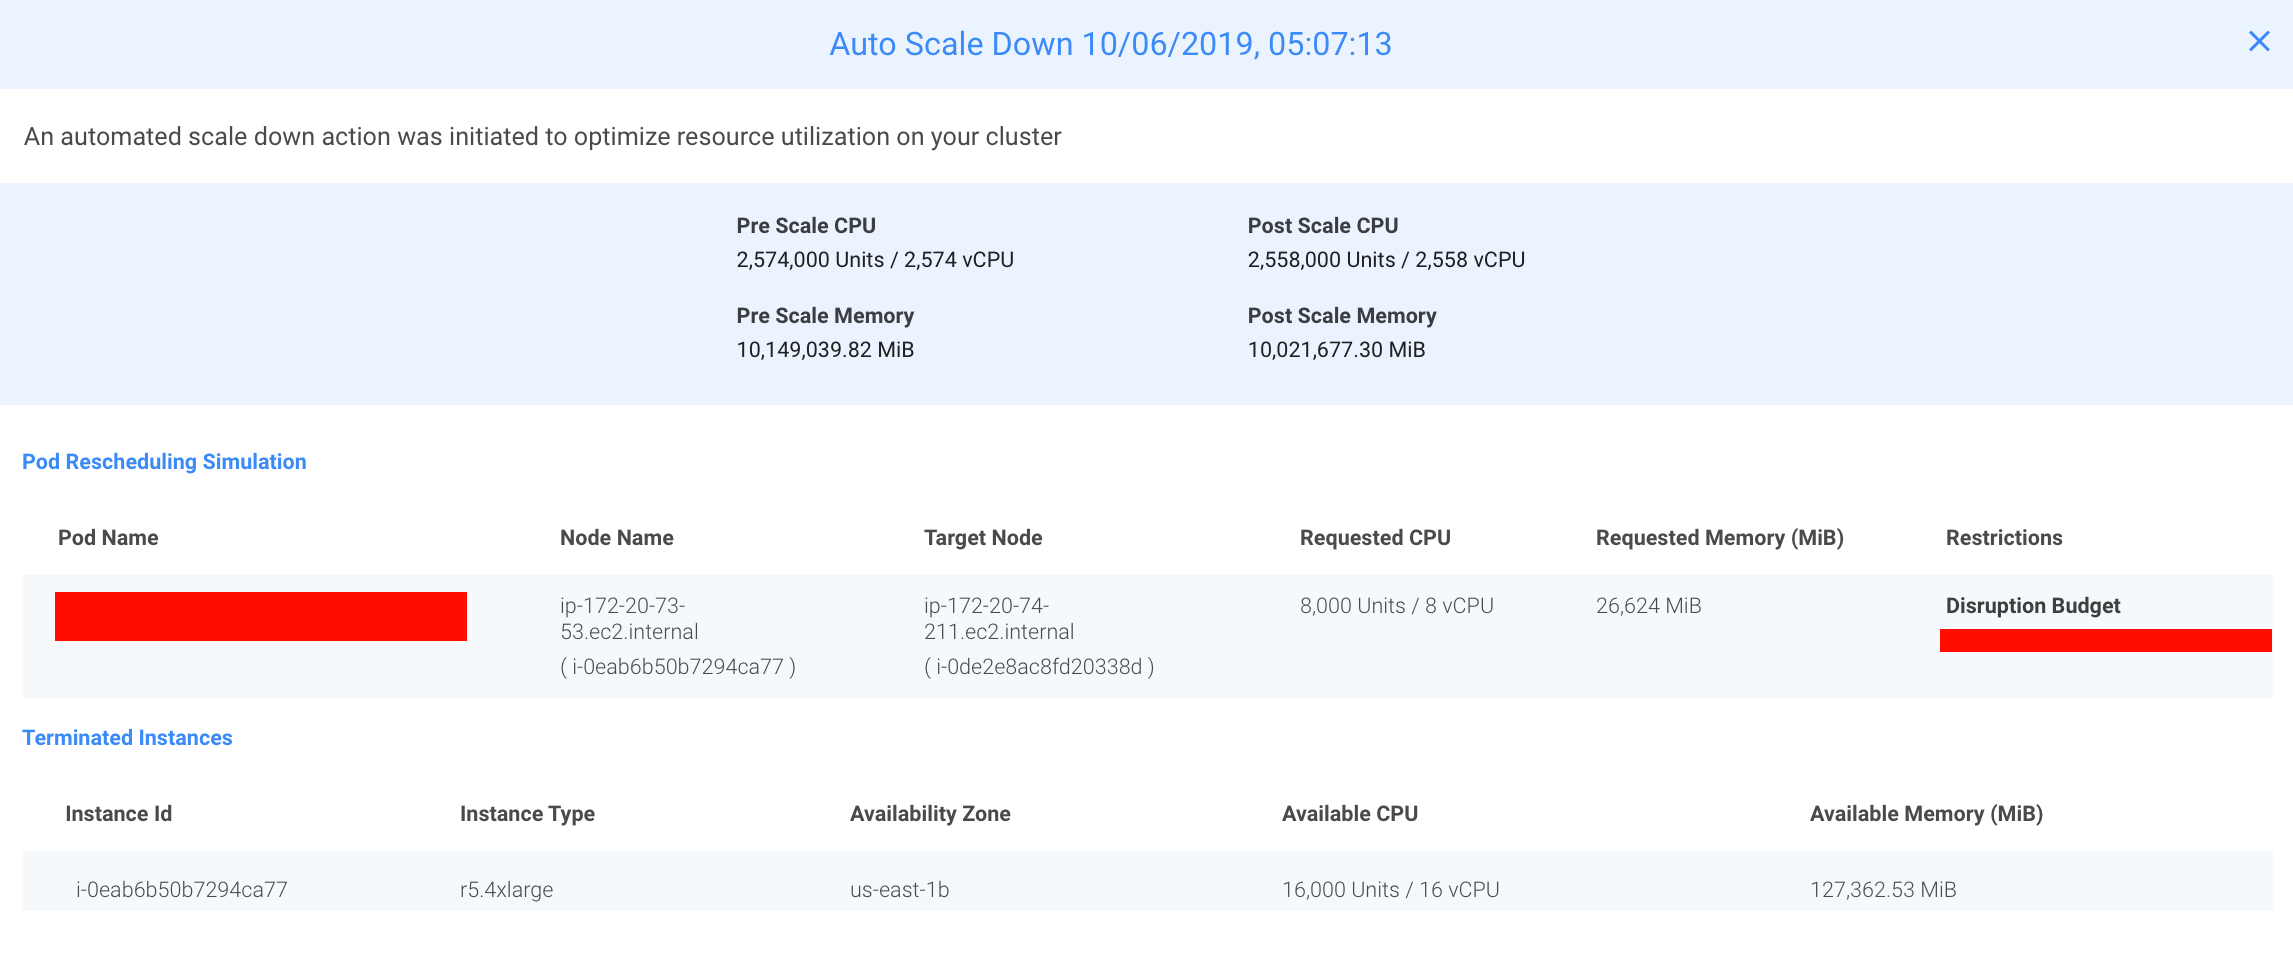Click the Pod Rescheduling Simulation heading
The image size is (2293, 980).
pyautogui.click(x=164, y=461)
